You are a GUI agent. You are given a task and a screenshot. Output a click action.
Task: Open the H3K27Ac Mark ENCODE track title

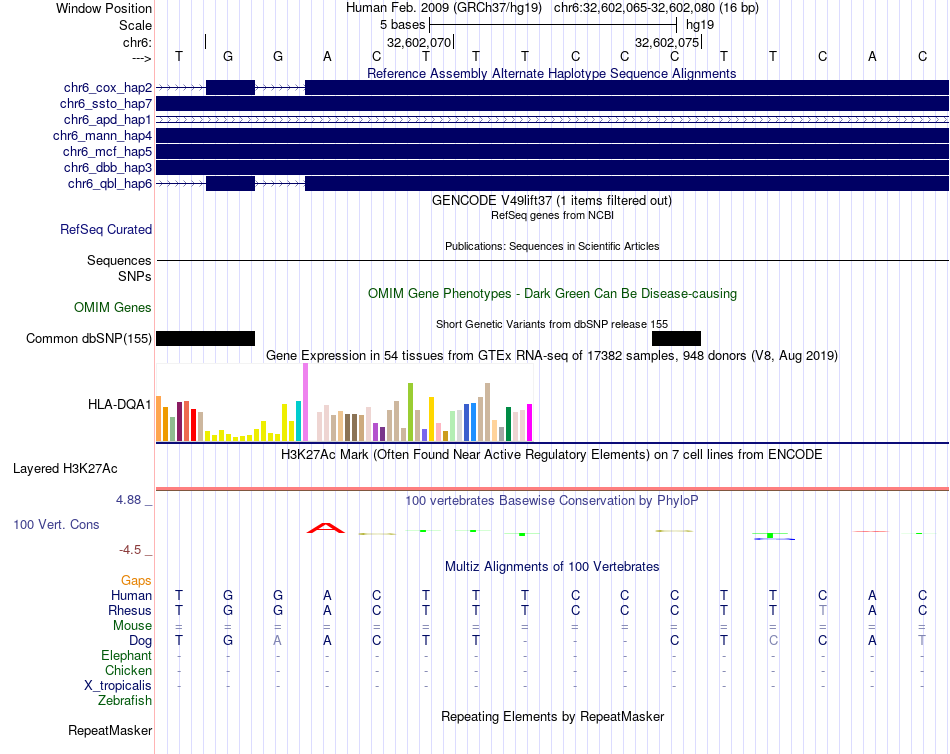[x=551, y=455]
